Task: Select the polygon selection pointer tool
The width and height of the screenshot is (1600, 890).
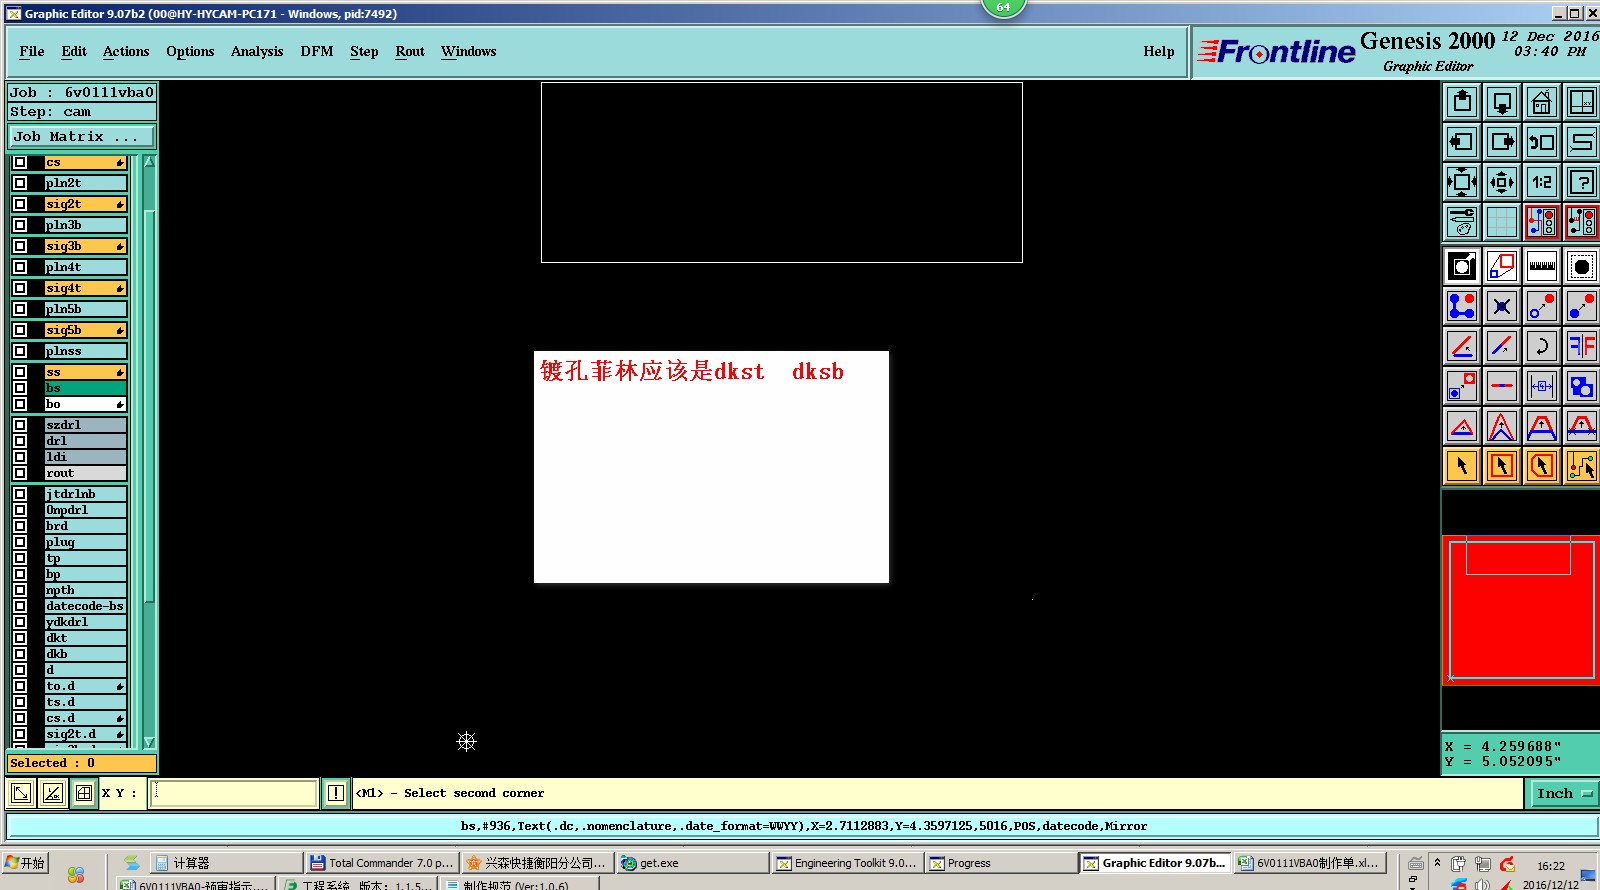Action: point(1542,466)
